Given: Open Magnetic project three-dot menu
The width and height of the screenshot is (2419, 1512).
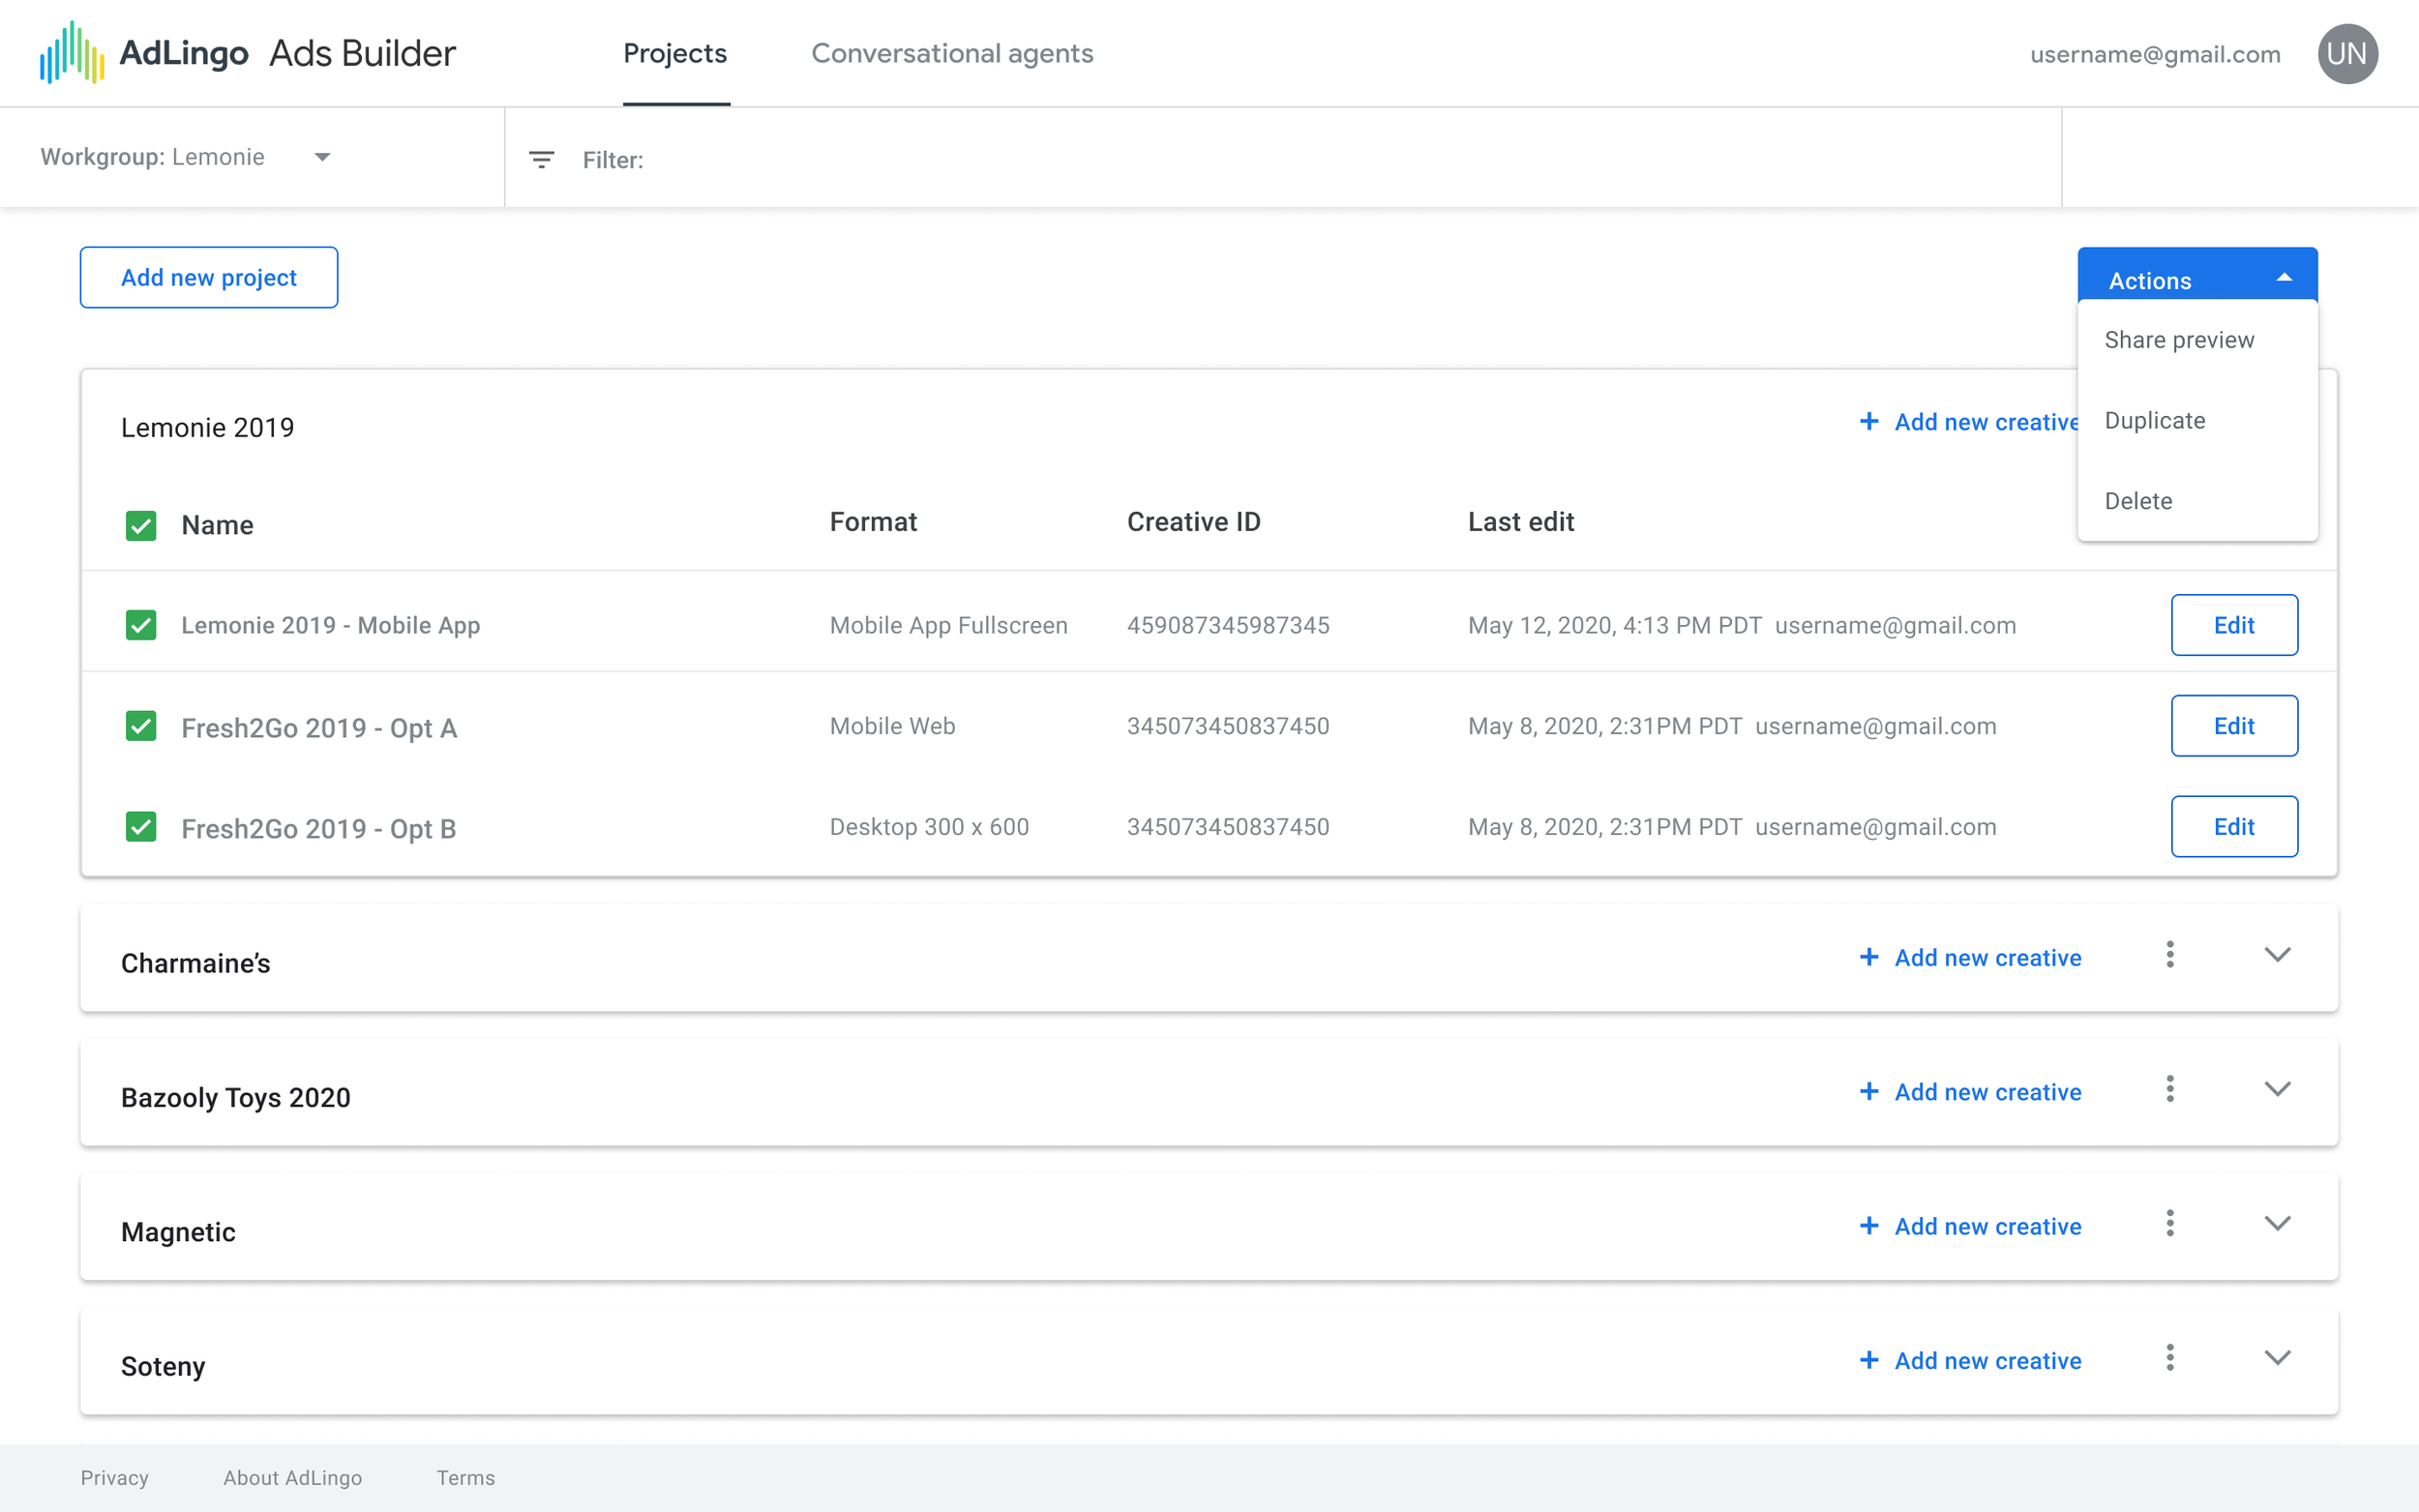Looking at the screenshot, I should (x=2169, y=1223).
